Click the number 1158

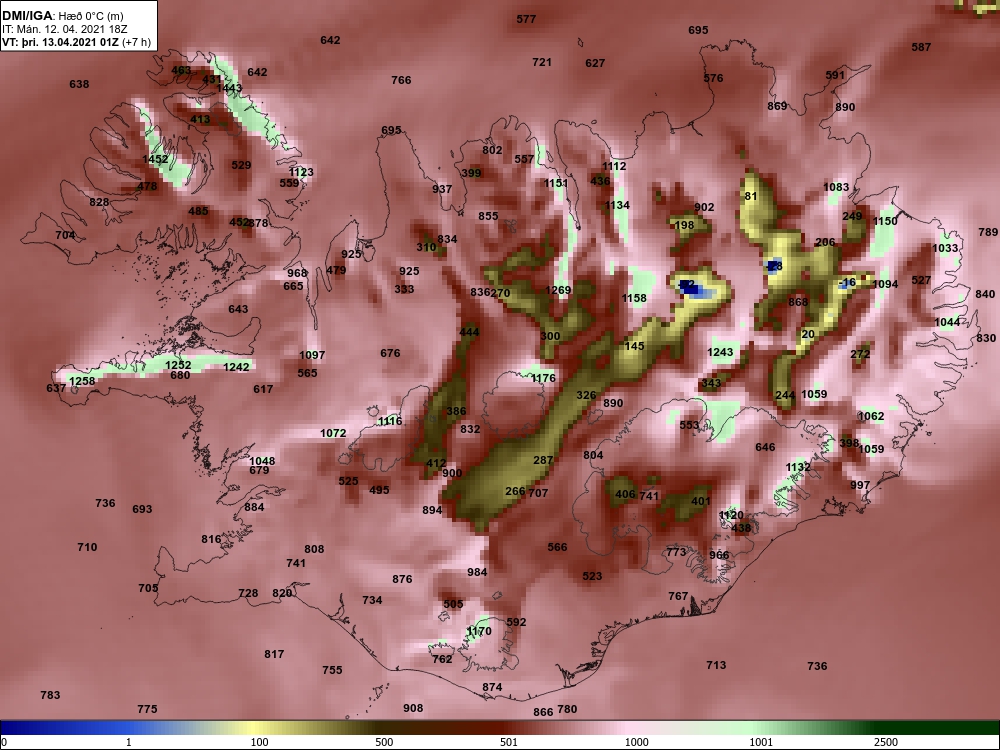(x=634, y=298)
